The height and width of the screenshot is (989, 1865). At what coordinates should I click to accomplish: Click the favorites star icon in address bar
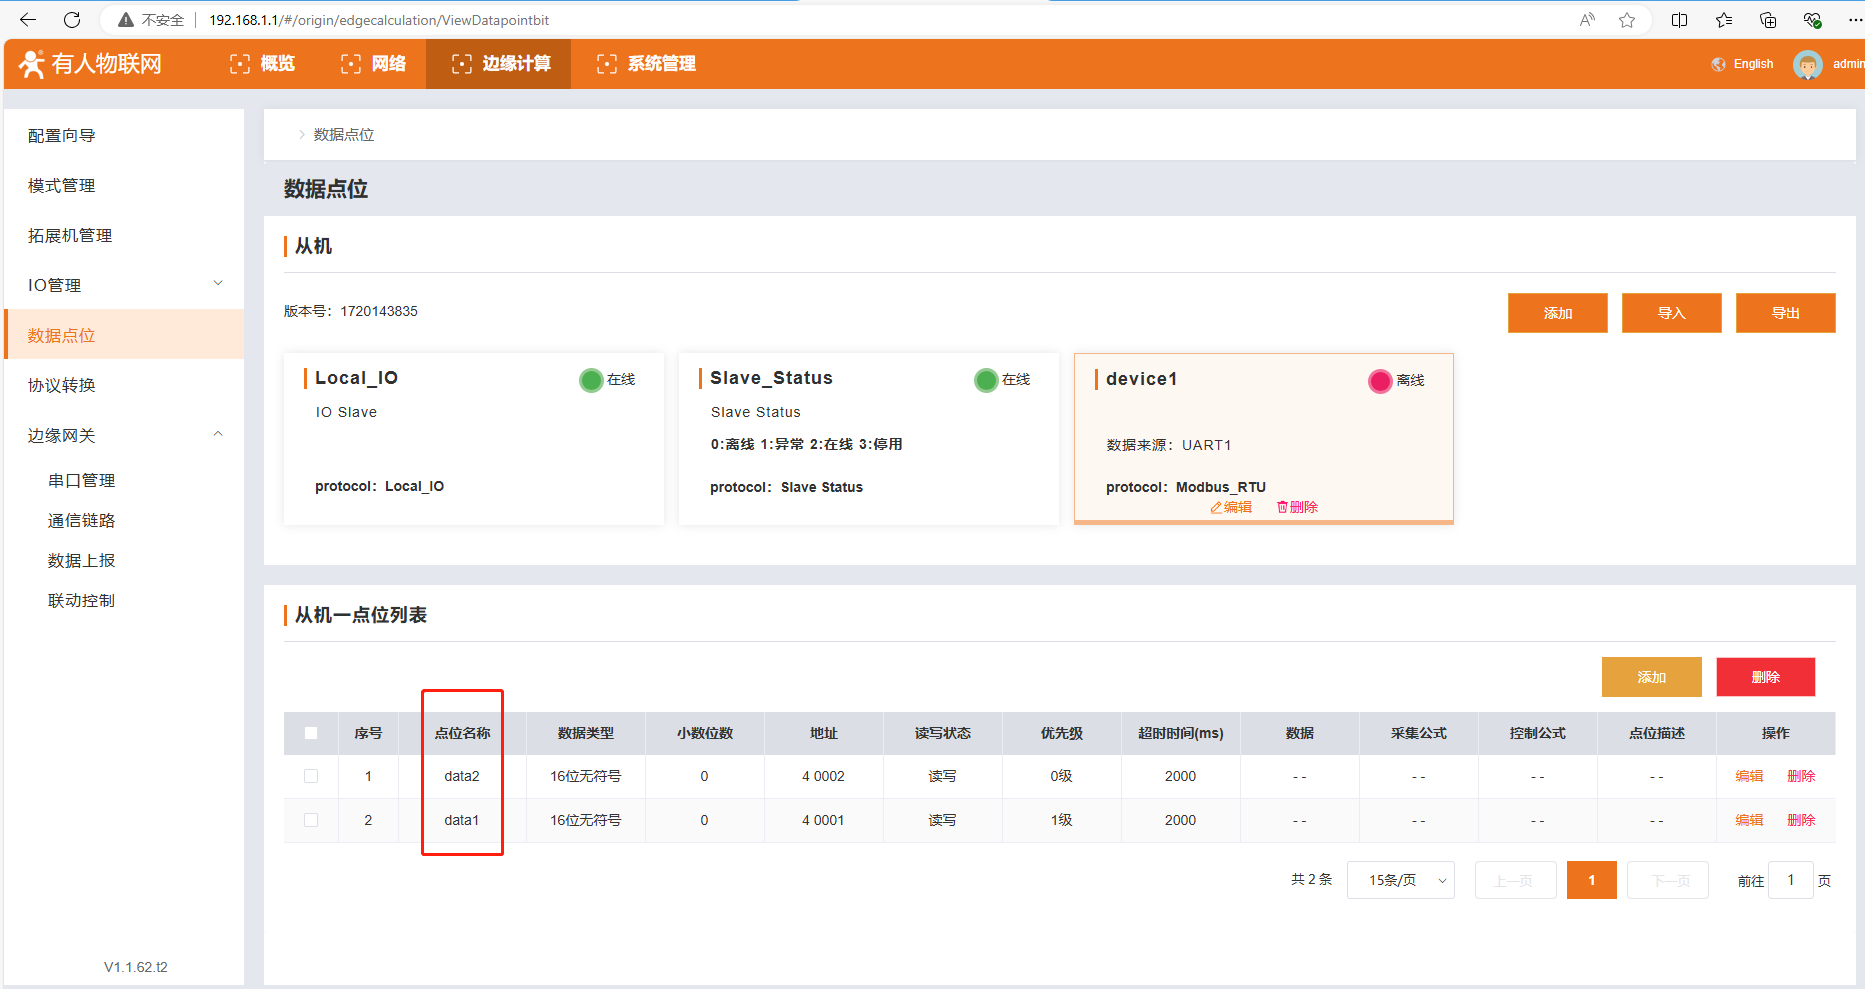click(x=1627, y=20)
